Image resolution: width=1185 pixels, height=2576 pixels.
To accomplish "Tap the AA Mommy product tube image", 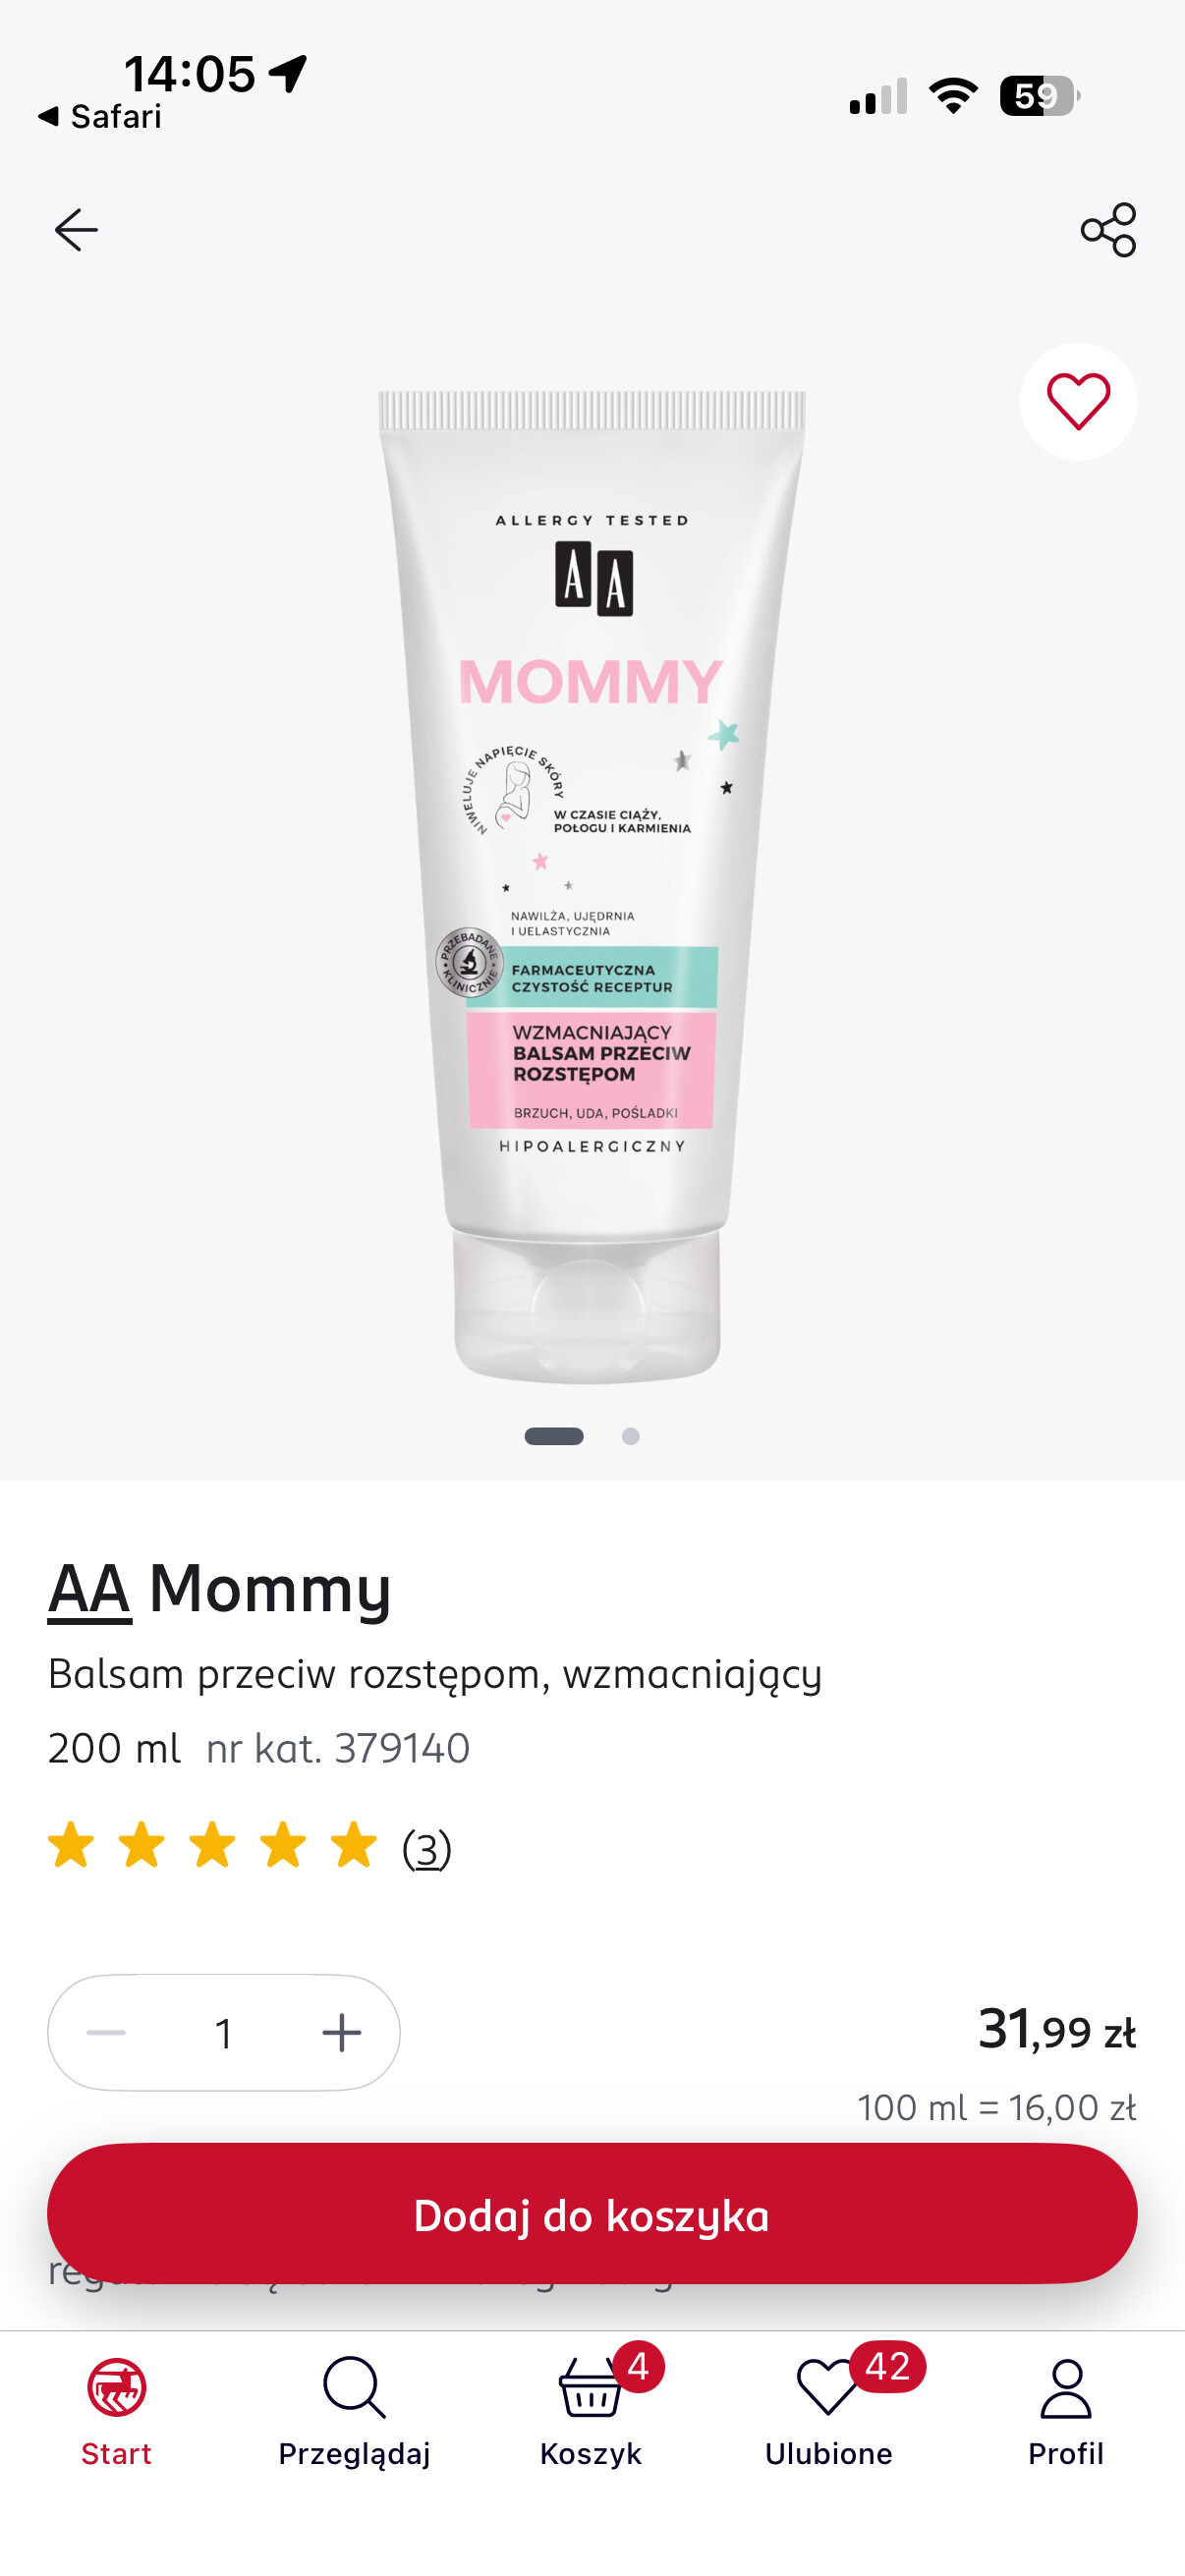I will [x=591, y=887].
